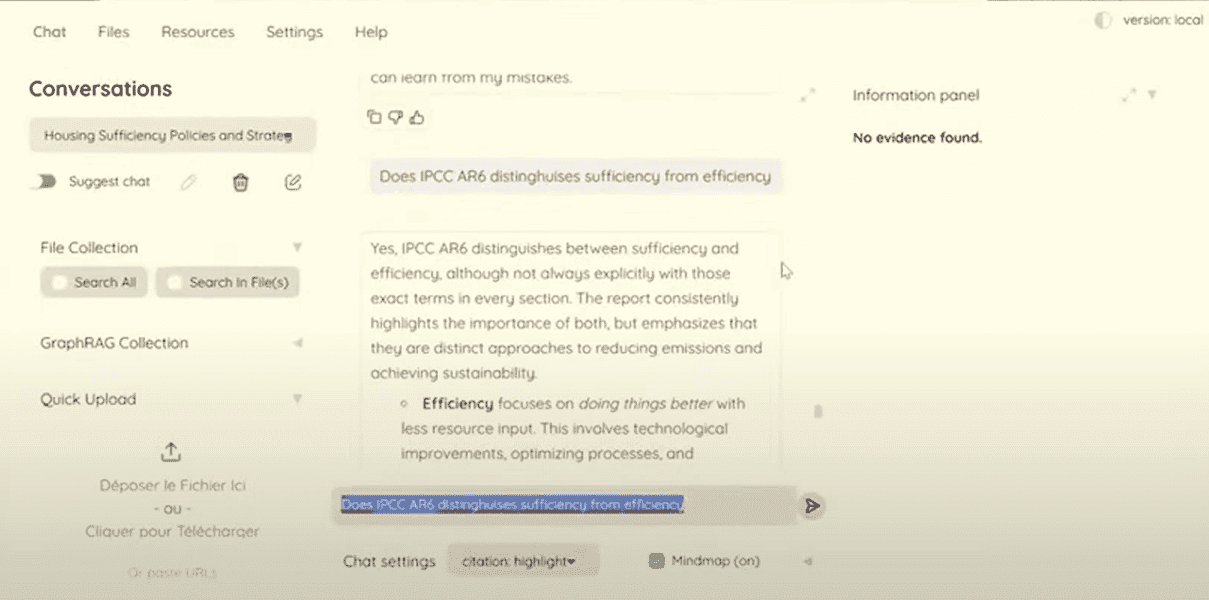This screenshot has height=600, width=1209.
Task: Click the dark/light theme toggle icon
Action: pyautogui.click(x=1104, y=20)
